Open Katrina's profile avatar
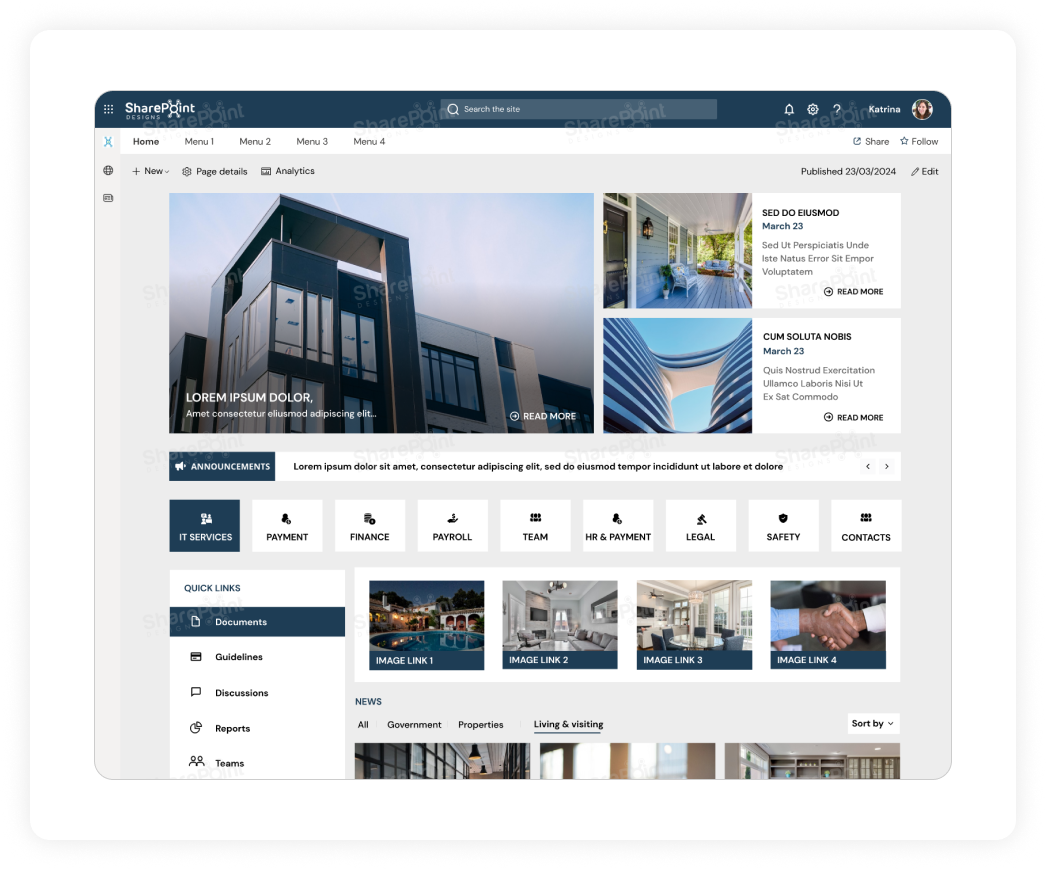The image size is (1046, 870). [x=922, y=109]
